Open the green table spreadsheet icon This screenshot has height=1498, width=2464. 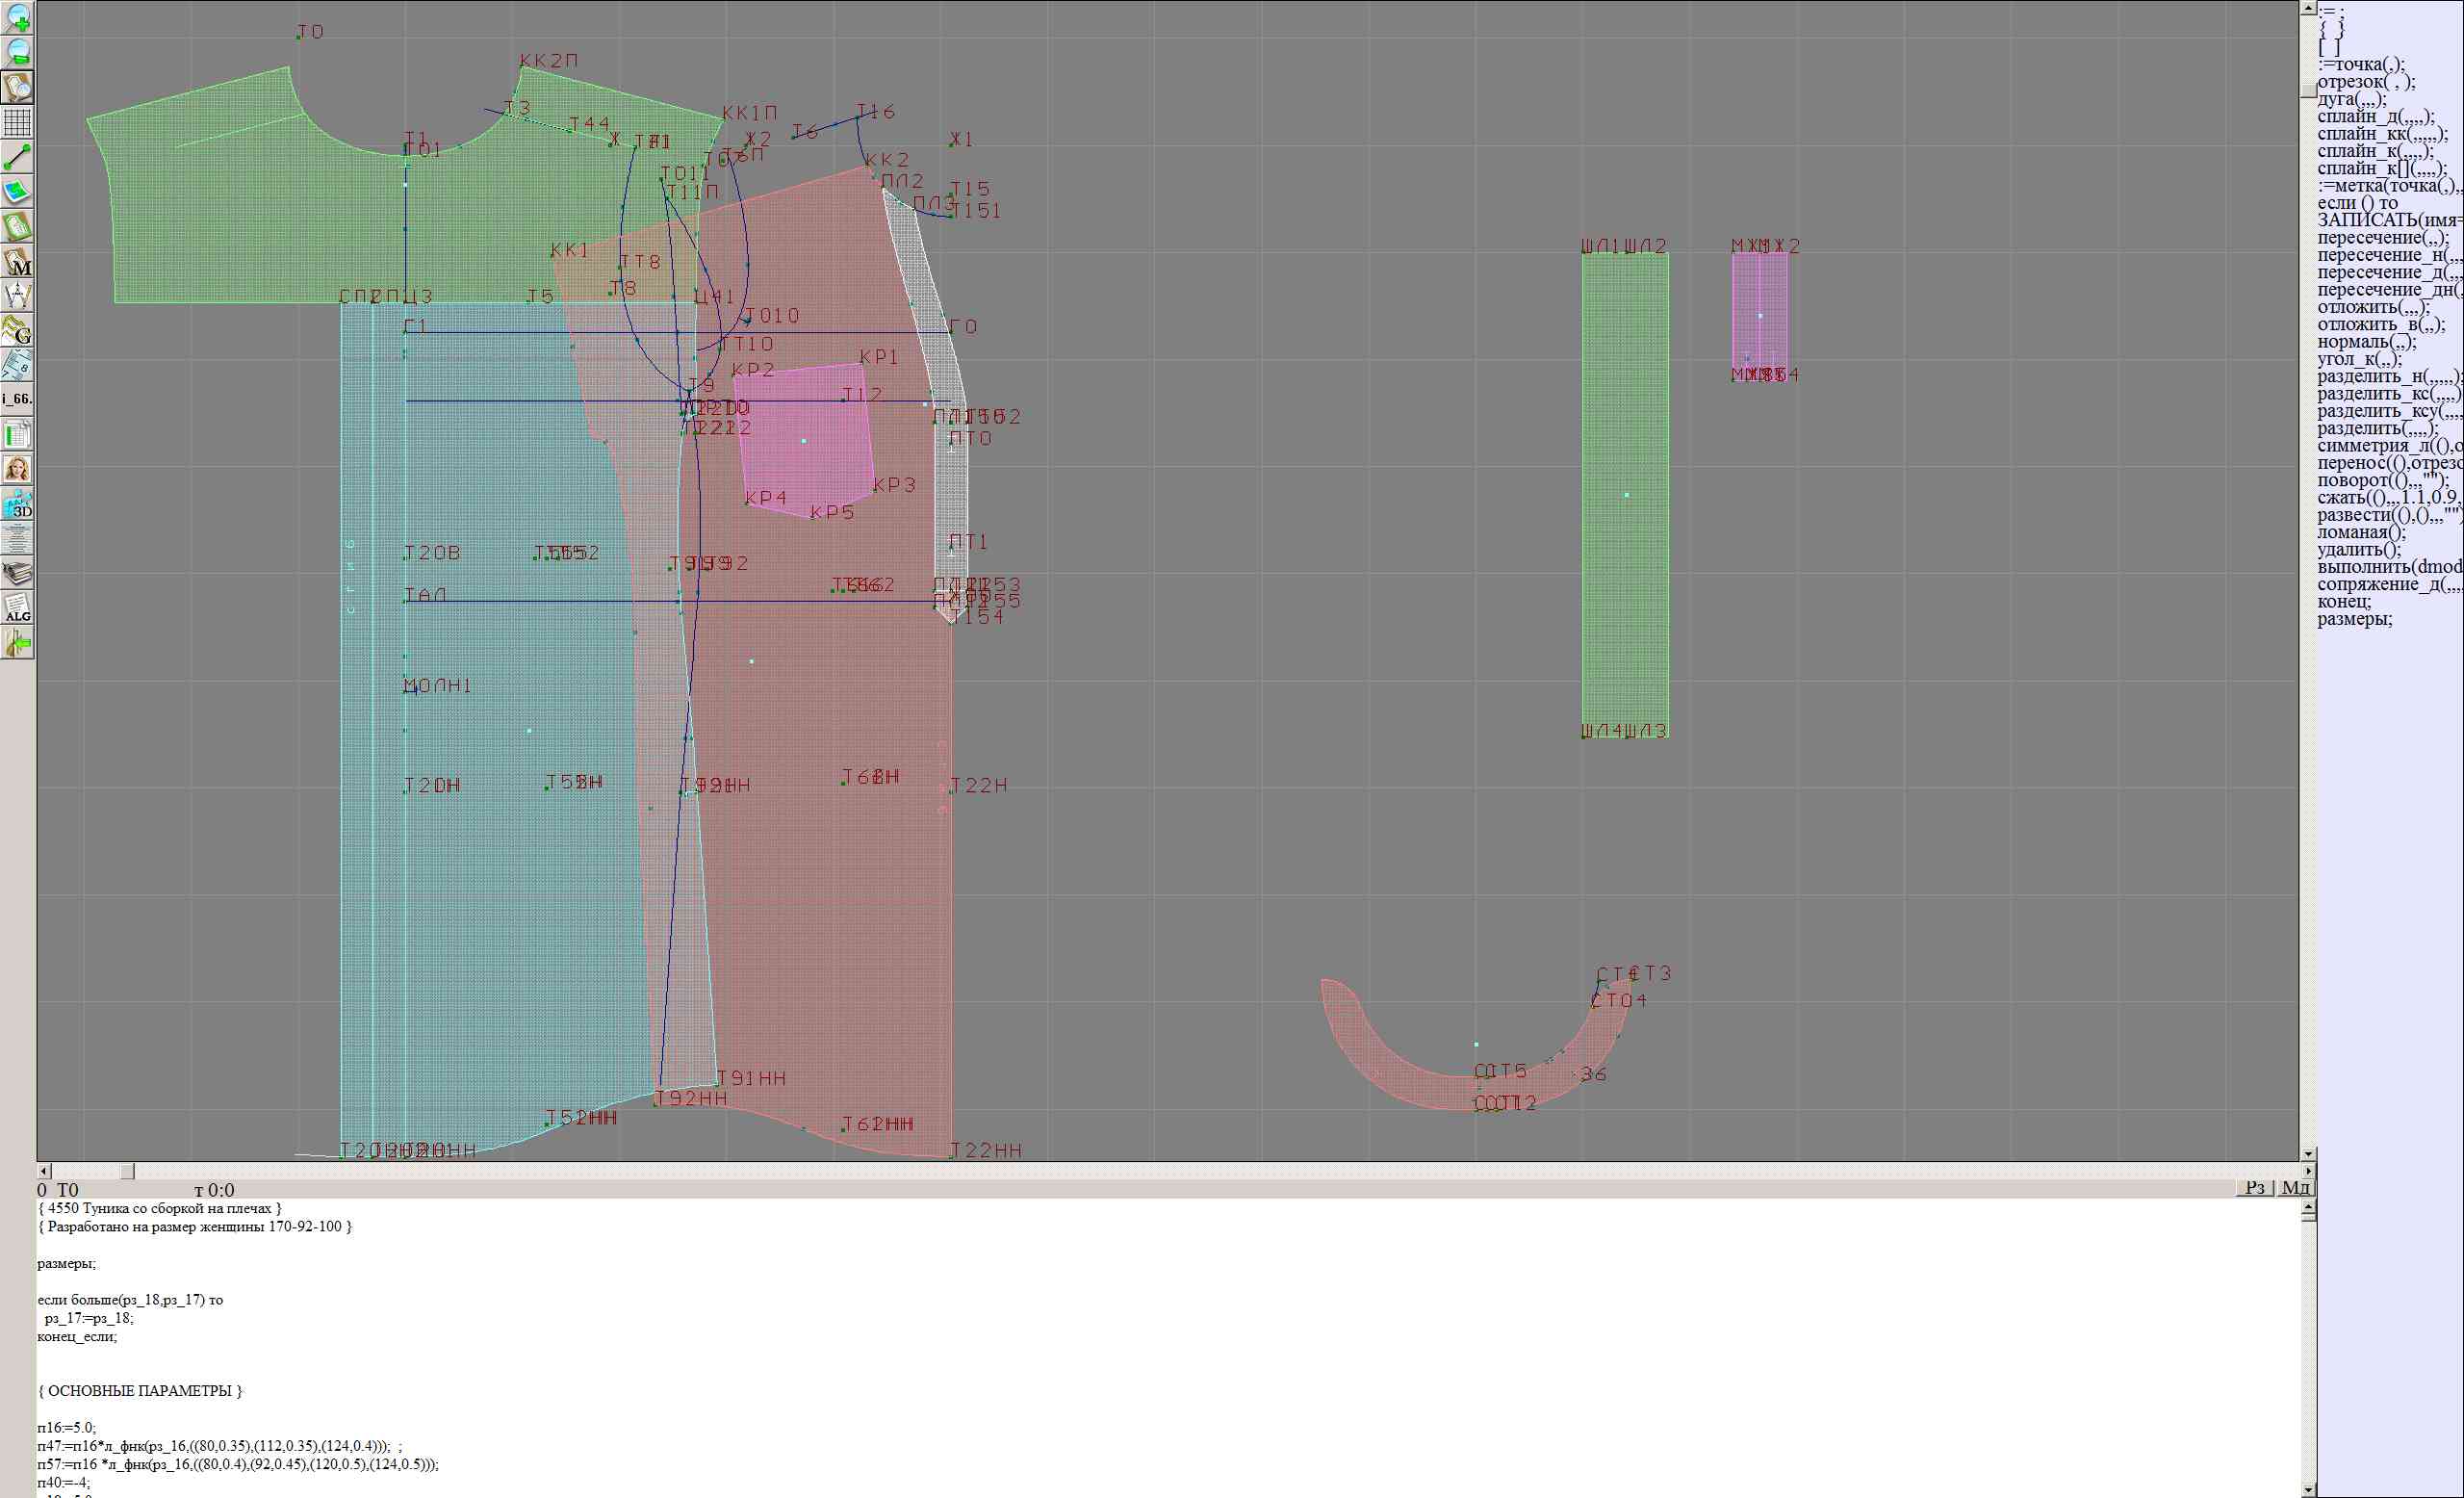tap(18, 434)
